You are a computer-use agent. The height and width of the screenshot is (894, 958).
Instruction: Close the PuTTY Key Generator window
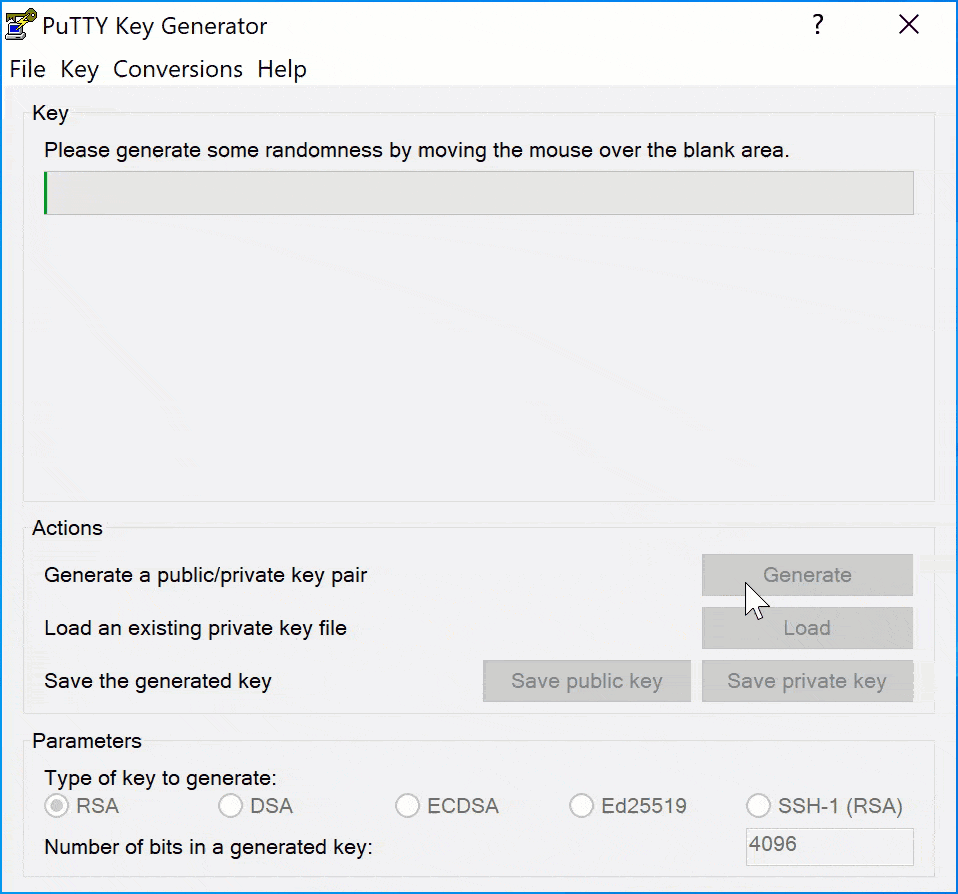click(x=909, y=25)
